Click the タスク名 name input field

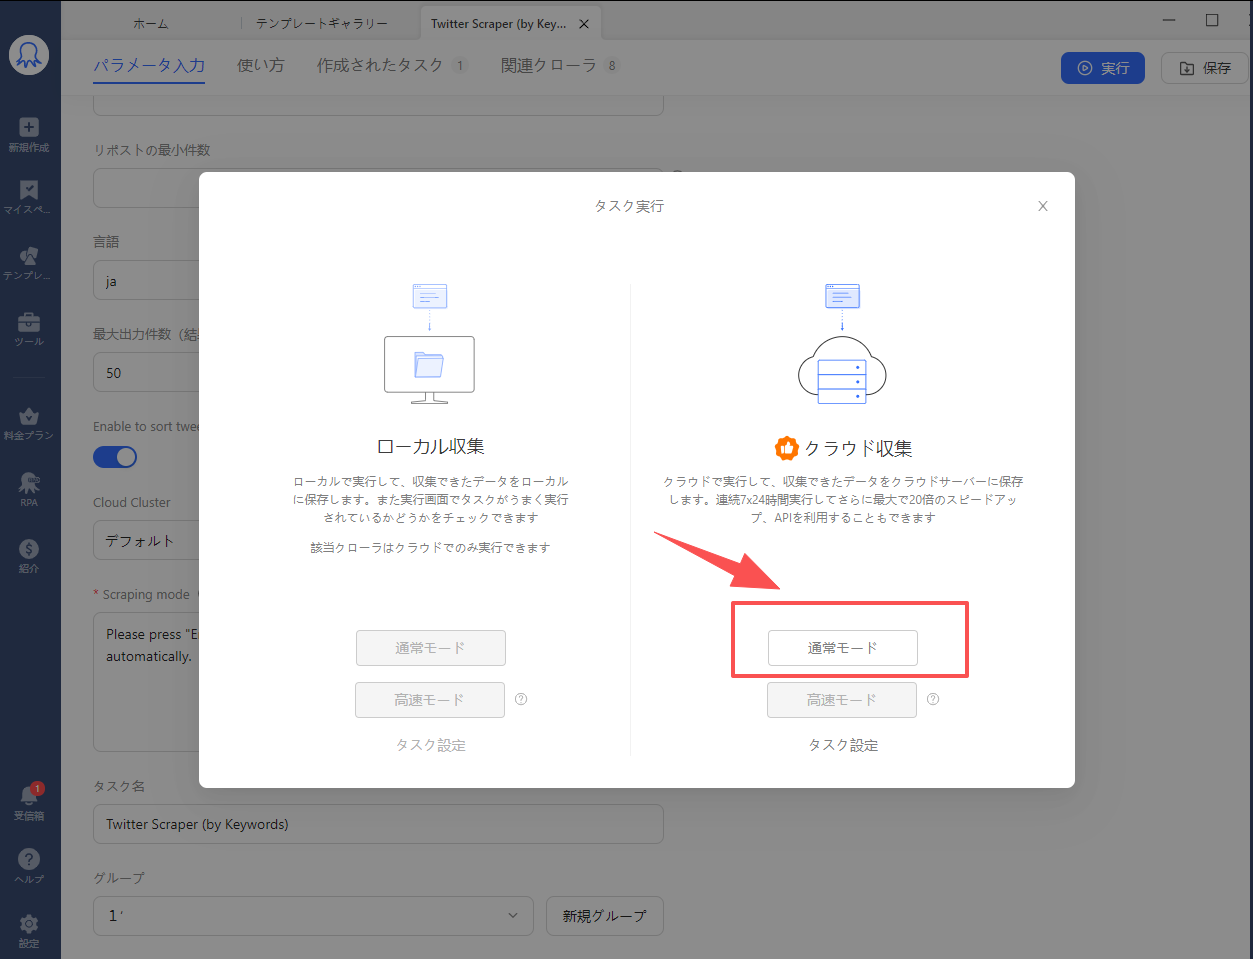(378, 823)
